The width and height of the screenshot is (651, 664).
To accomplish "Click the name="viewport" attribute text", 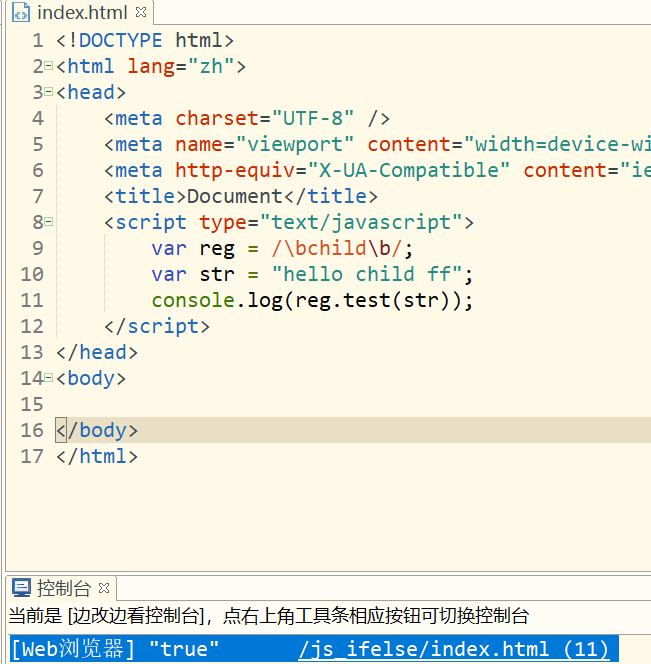I will click(264, 144).
